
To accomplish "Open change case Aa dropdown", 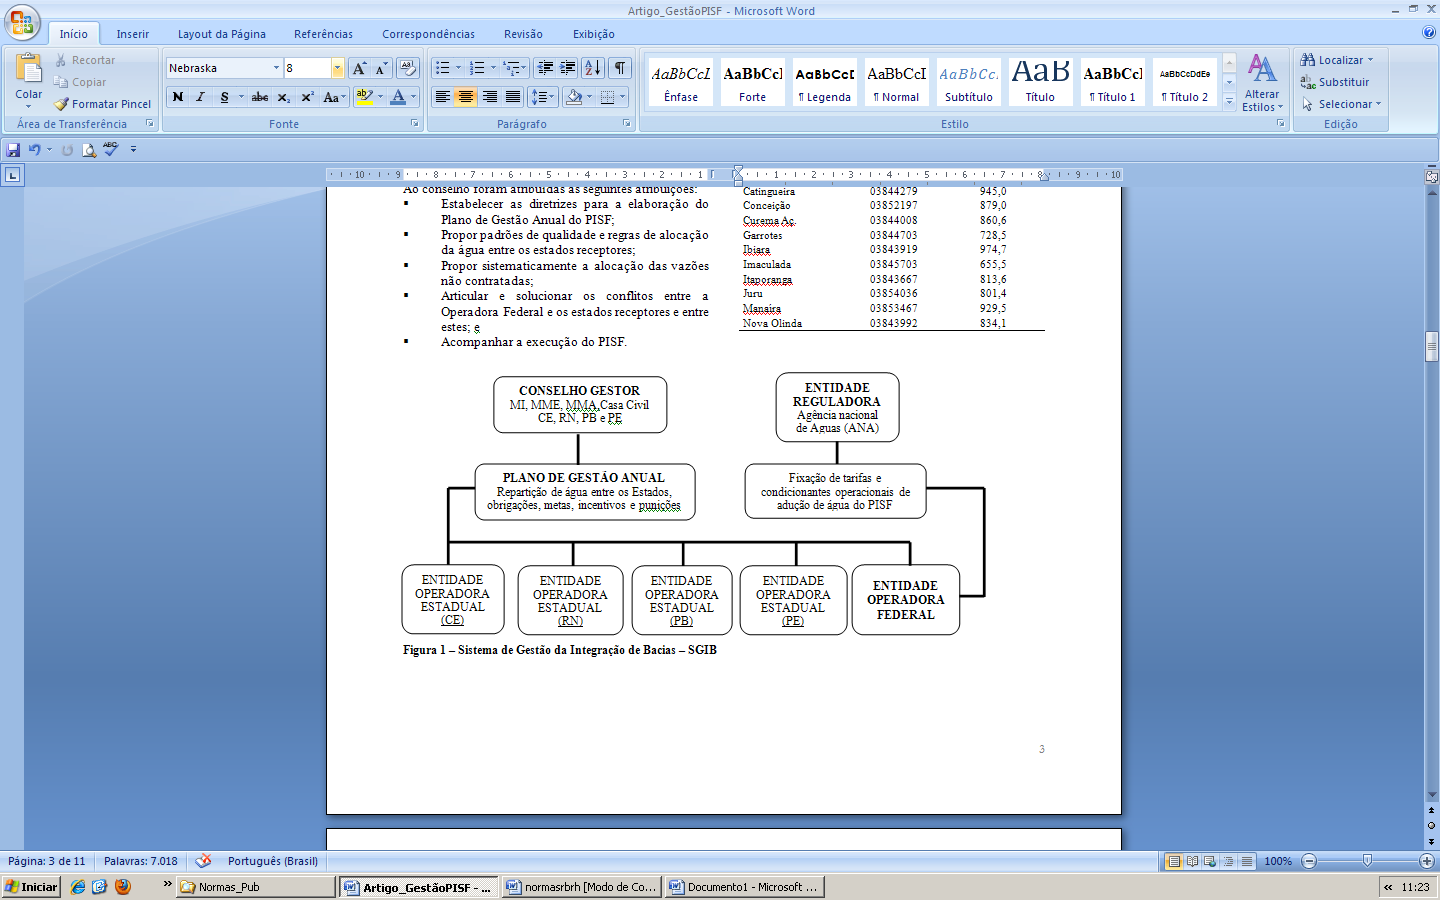I will pyautogui.click(x=335, y=97).
